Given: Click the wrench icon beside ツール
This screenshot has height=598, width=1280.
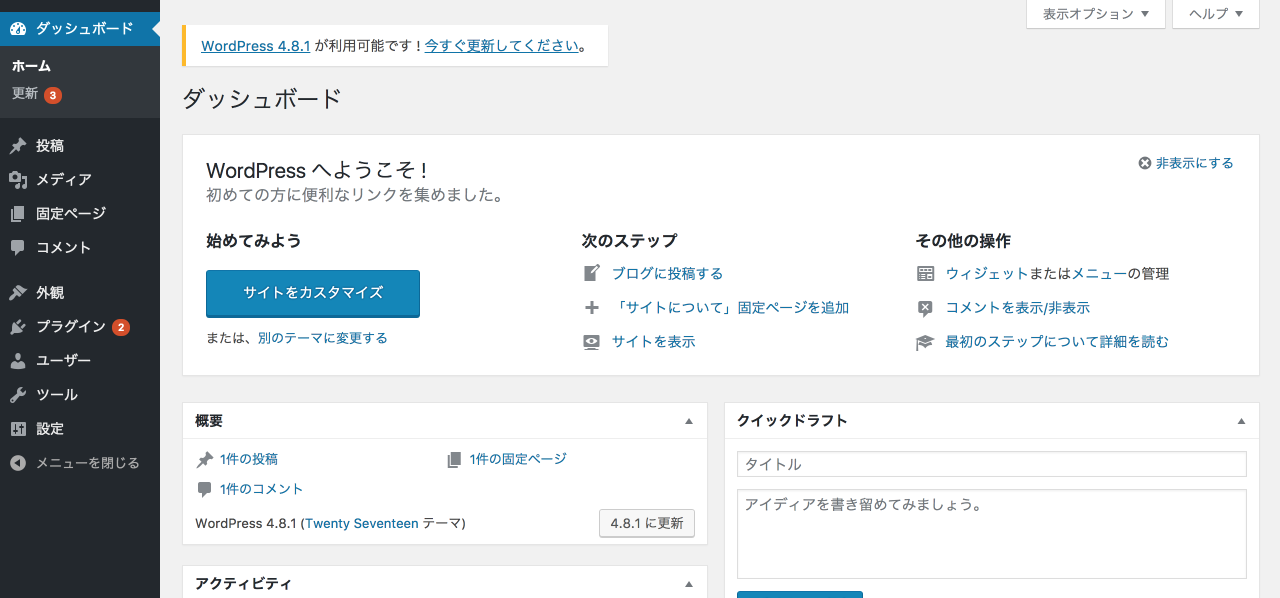Looking at the screenshot, I should (18, 395).
